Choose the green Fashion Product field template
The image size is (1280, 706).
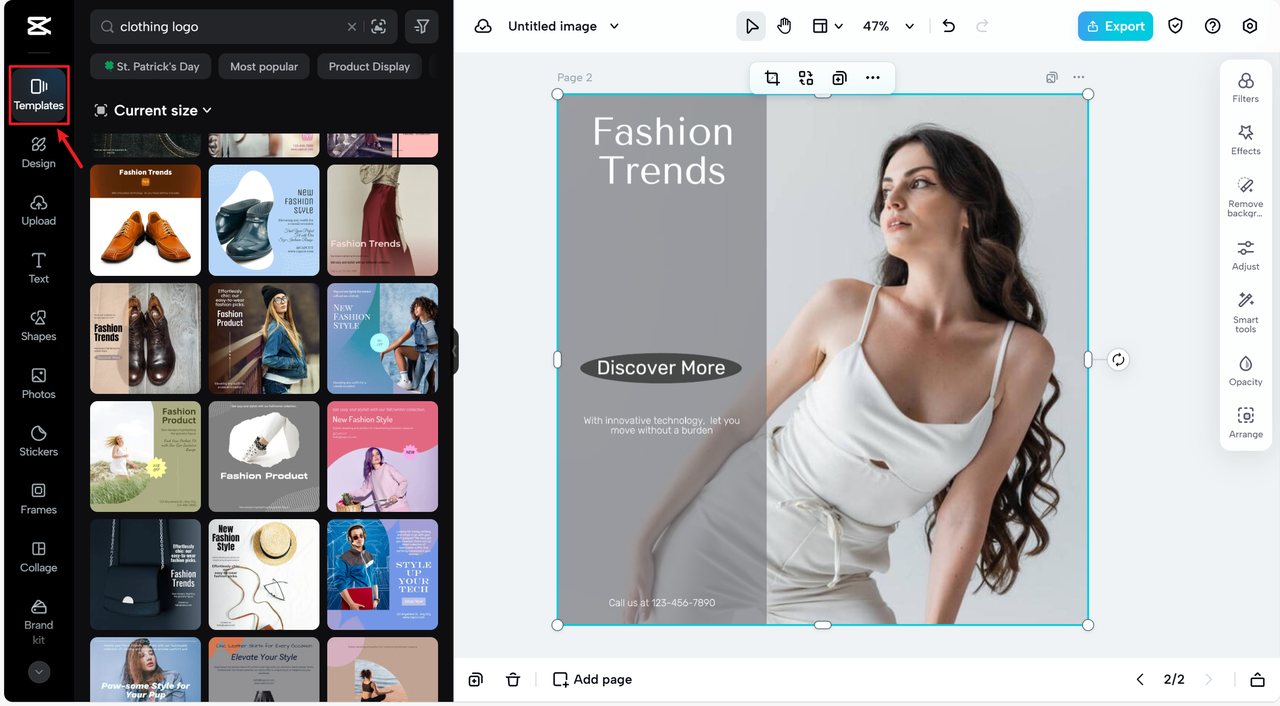146,457
